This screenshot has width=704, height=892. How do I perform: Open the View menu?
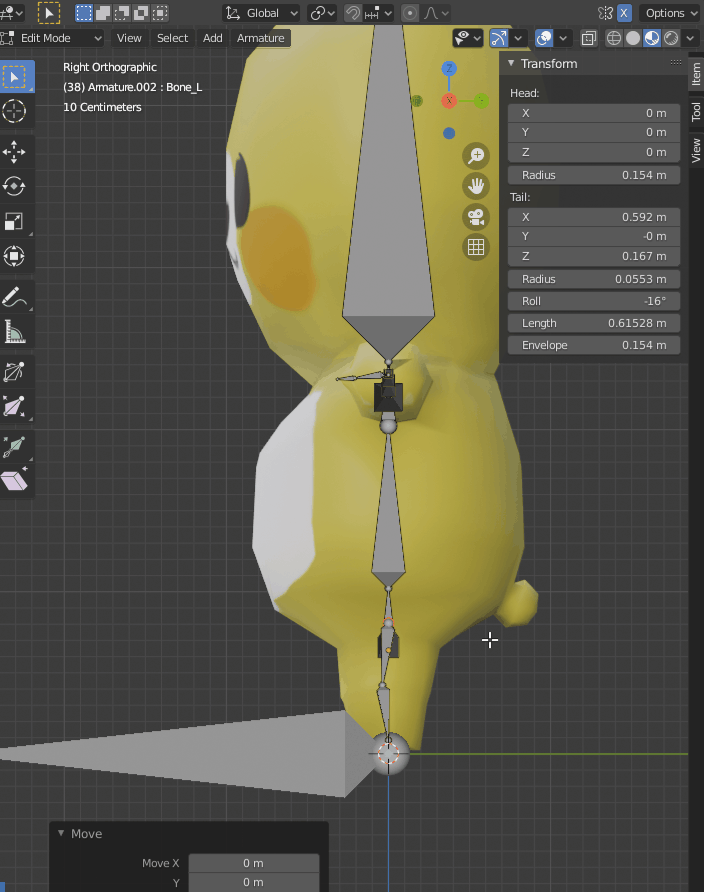(129, 38)
